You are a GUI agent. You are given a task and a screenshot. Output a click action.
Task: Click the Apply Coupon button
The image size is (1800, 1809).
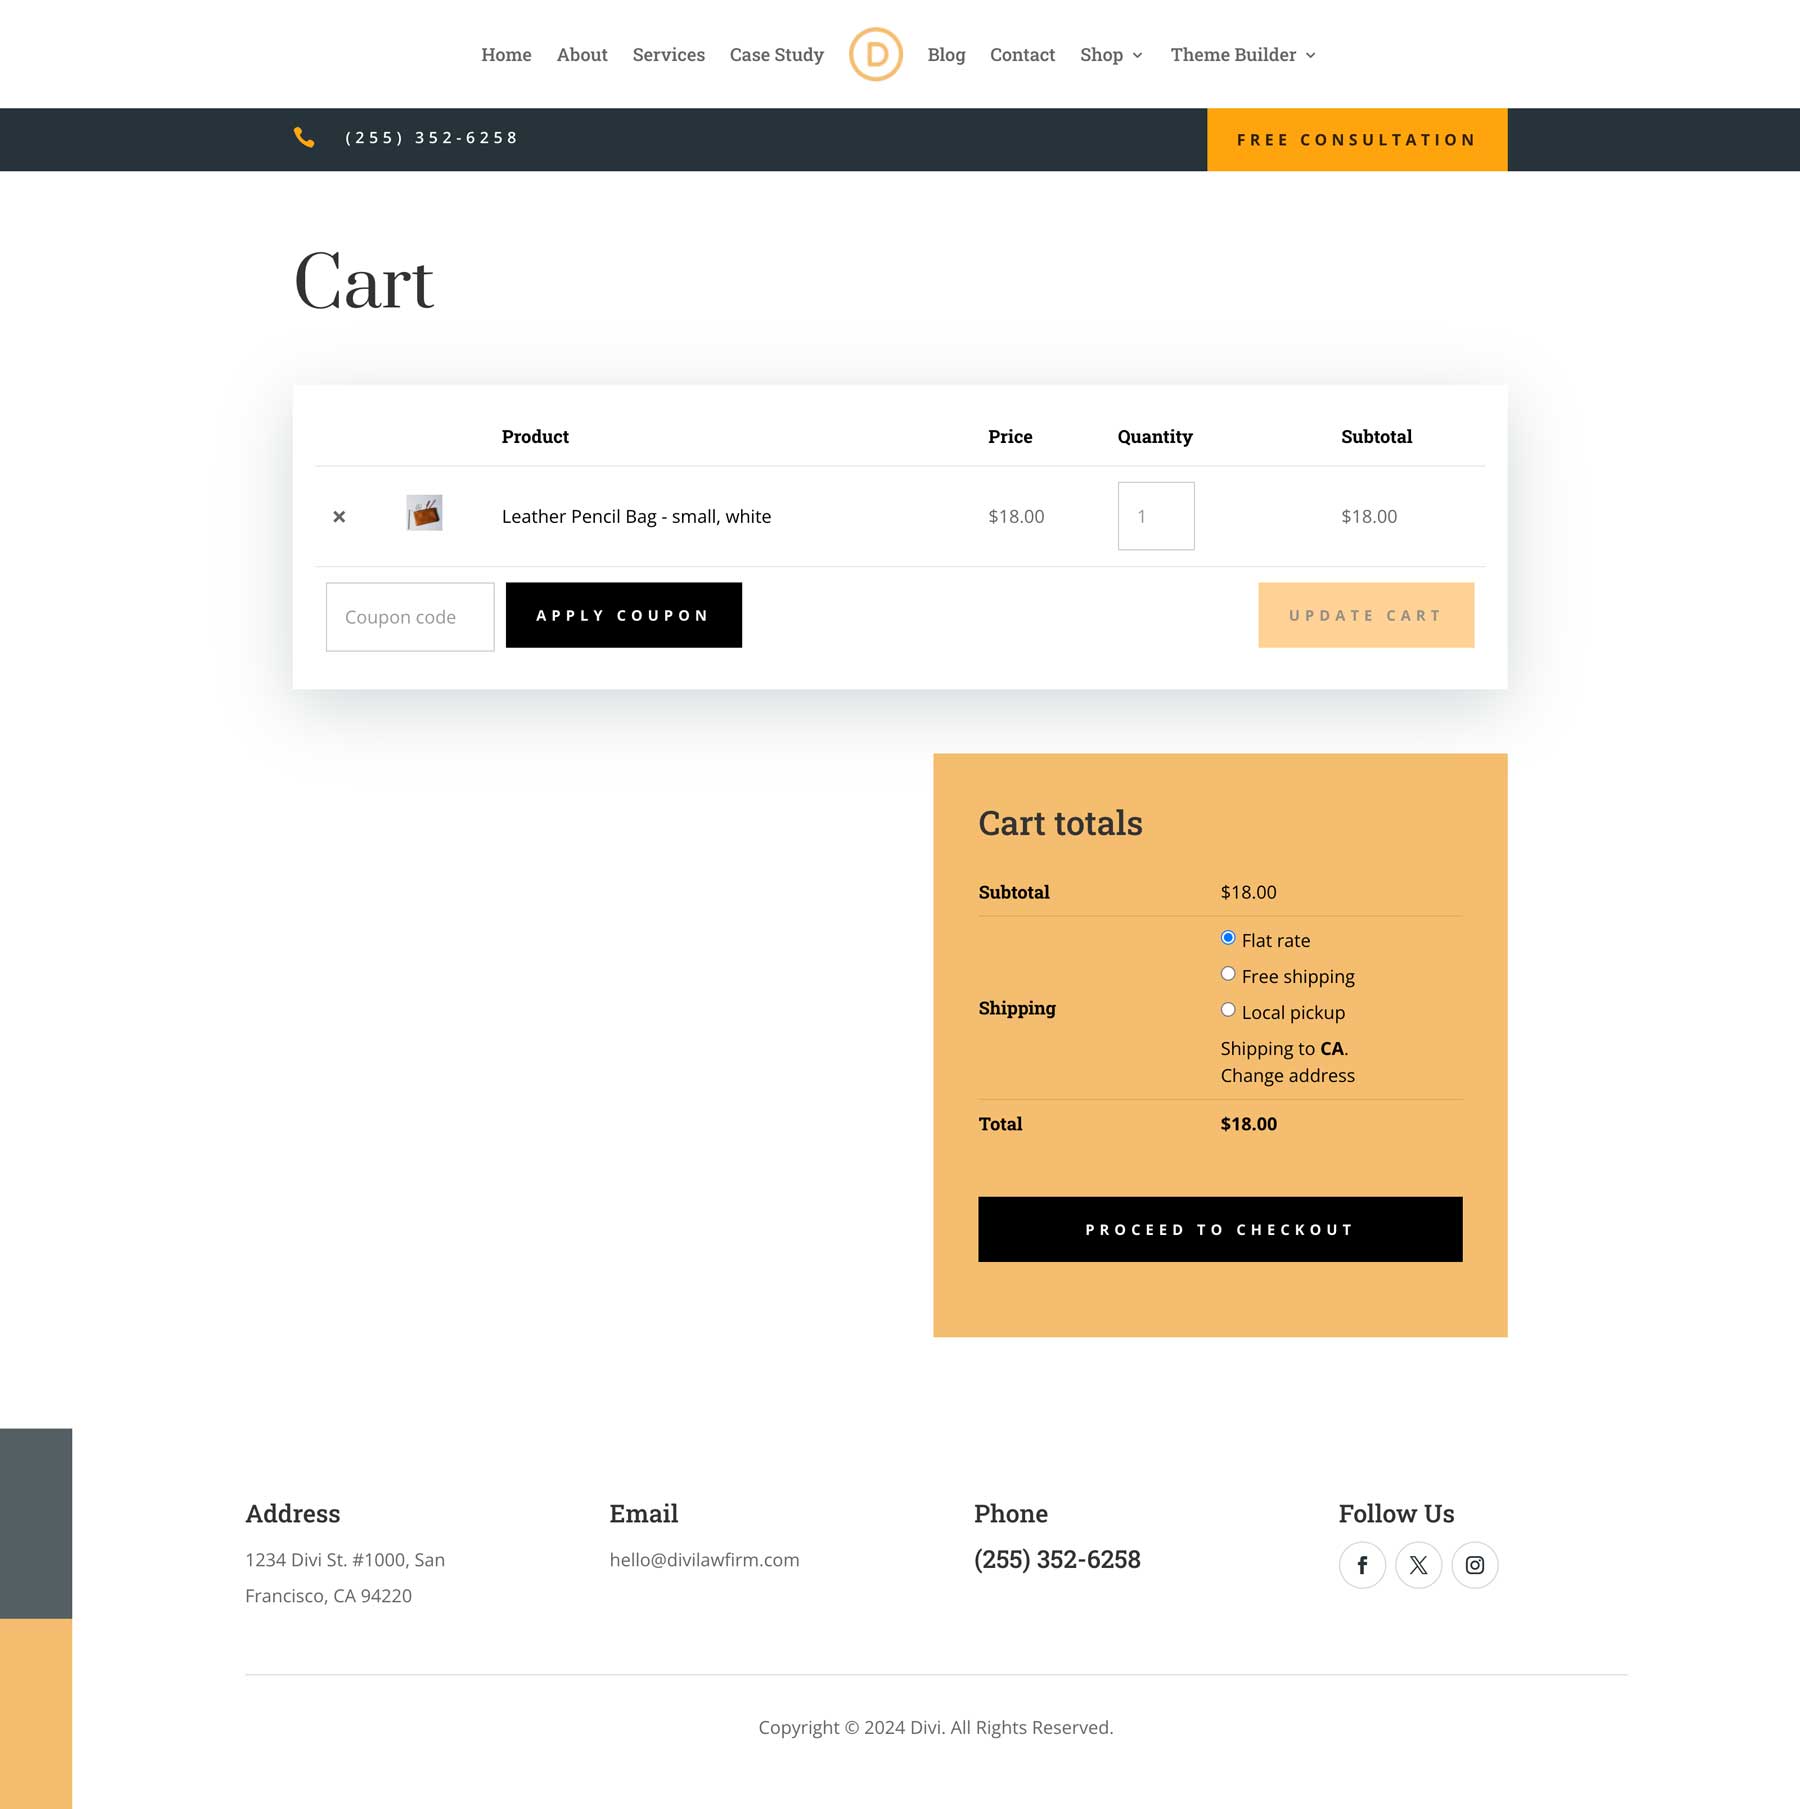[x=623, y=615]
